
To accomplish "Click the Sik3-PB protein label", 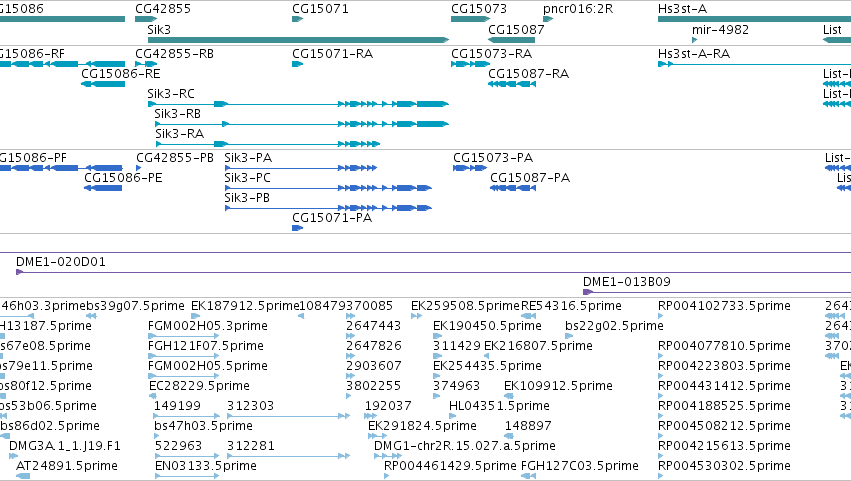I will pos(247,198).
